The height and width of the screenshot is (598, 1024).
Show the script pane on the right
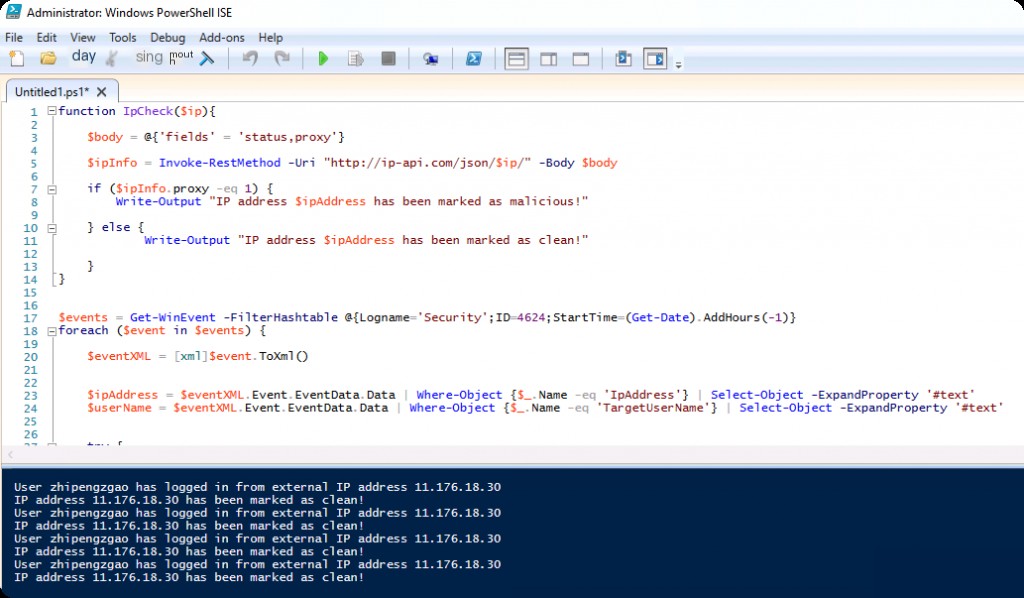click(x=549, y=59)
